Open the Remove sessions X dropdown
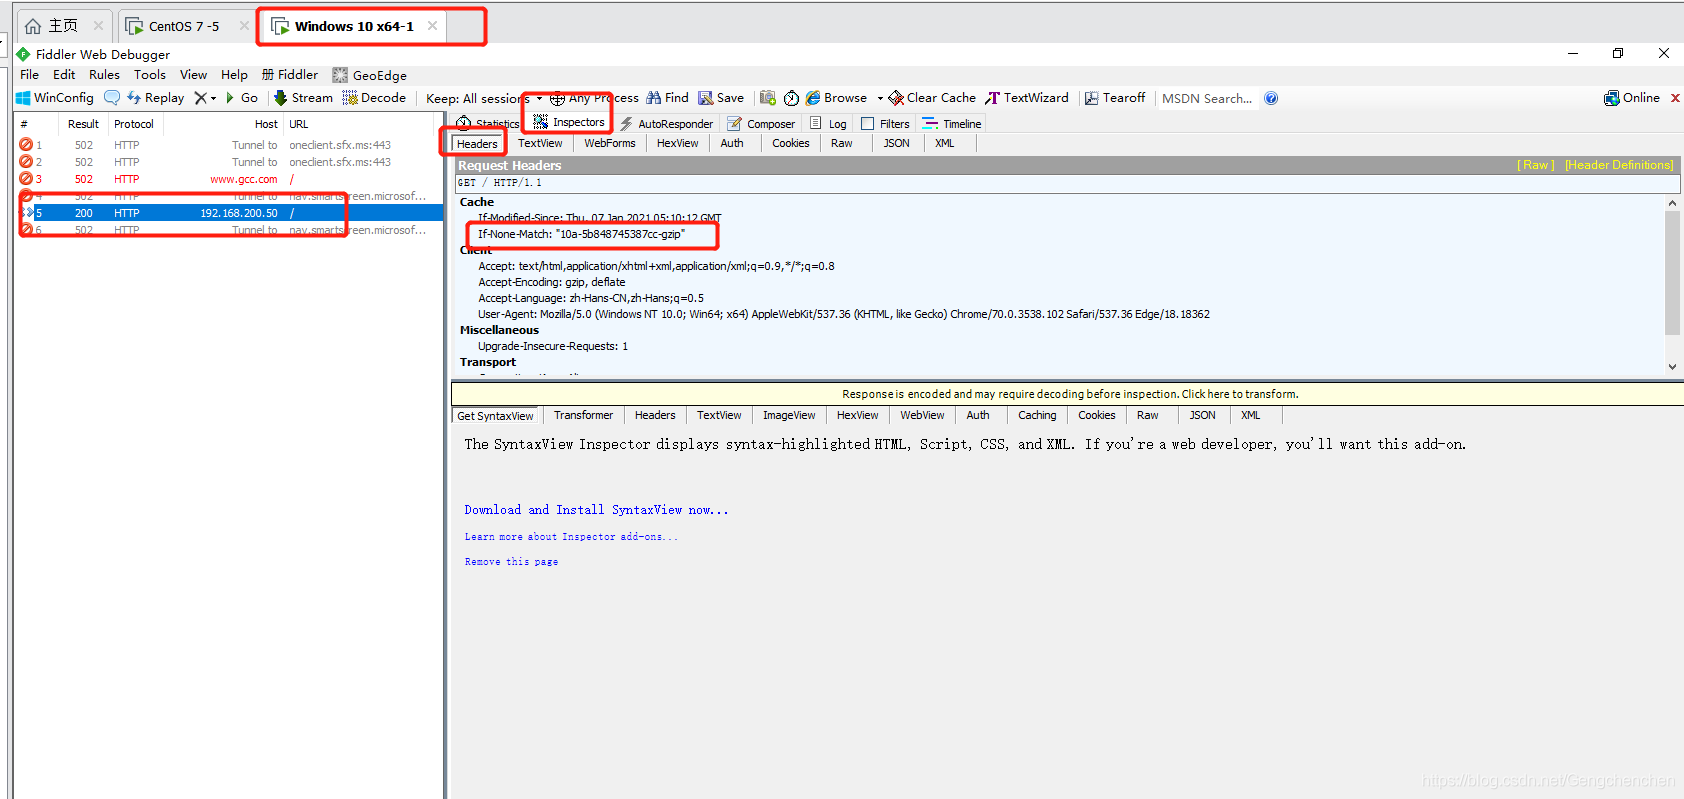The height and width of the screenshot is (799, 1684). [x=205, y=98]
